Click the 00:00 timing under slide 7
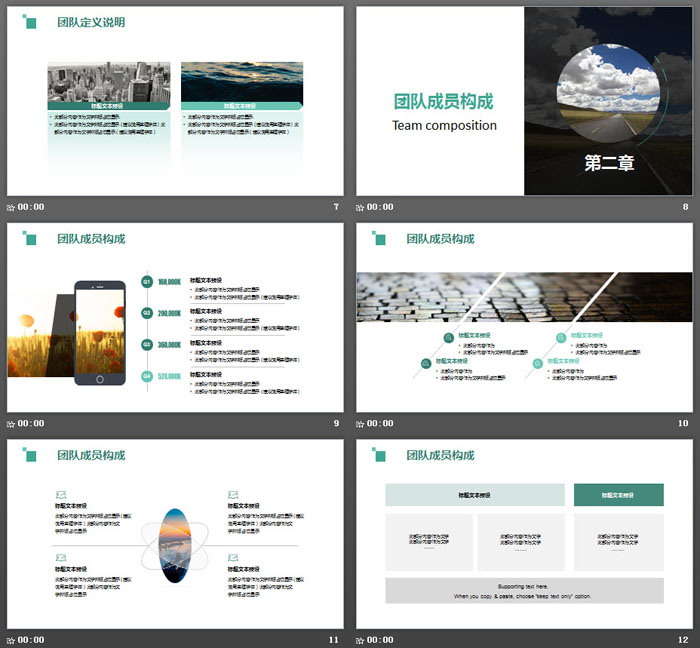 31,207
